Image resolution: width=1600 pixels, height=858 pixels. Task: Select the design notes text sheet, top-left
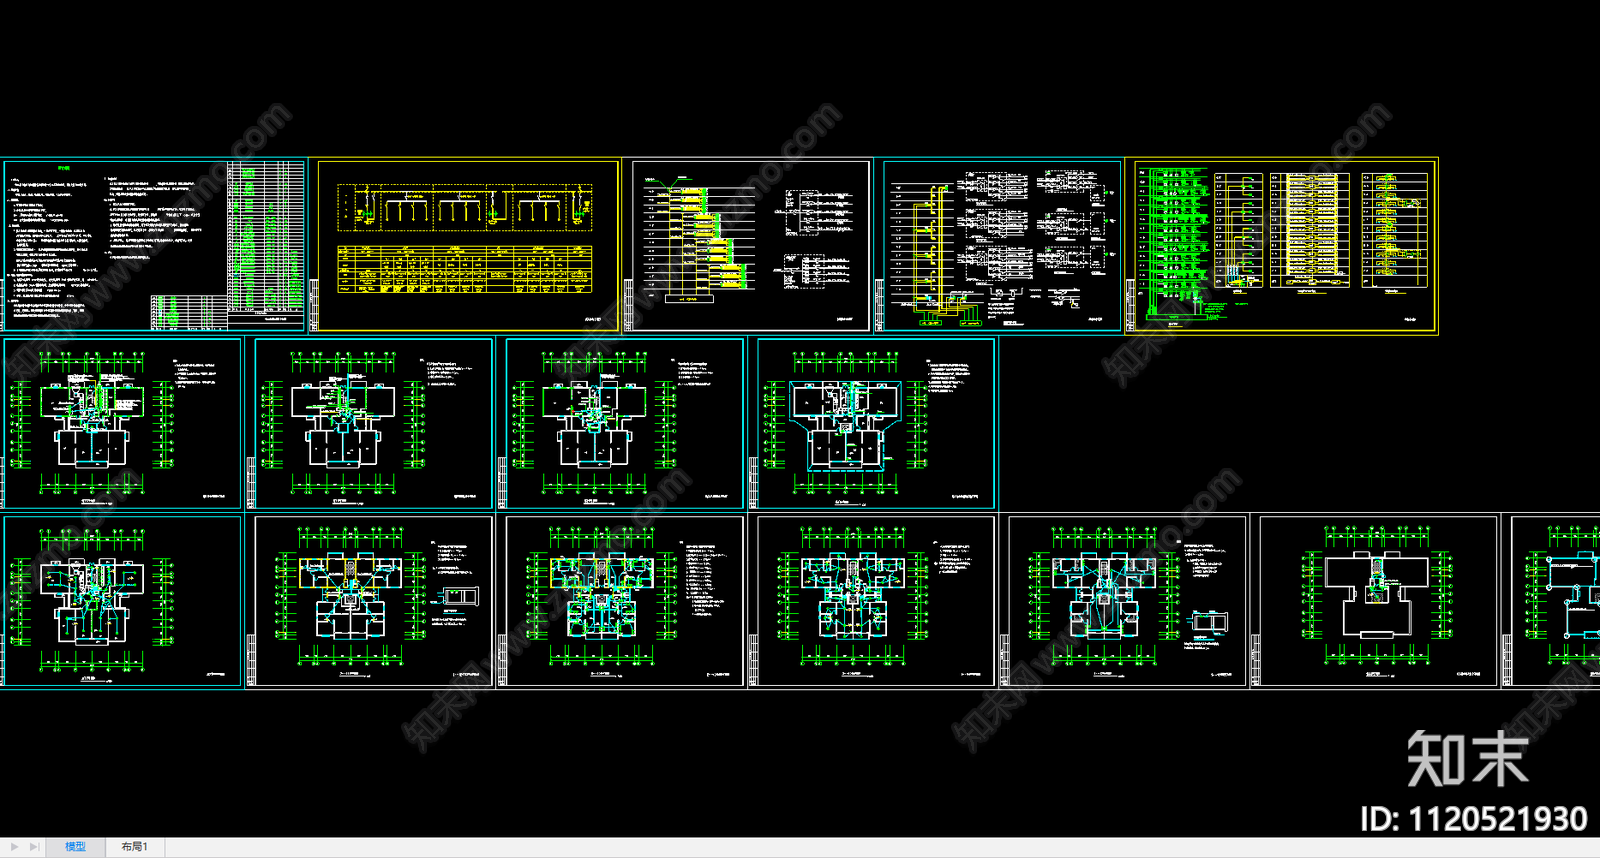(154, 245)
